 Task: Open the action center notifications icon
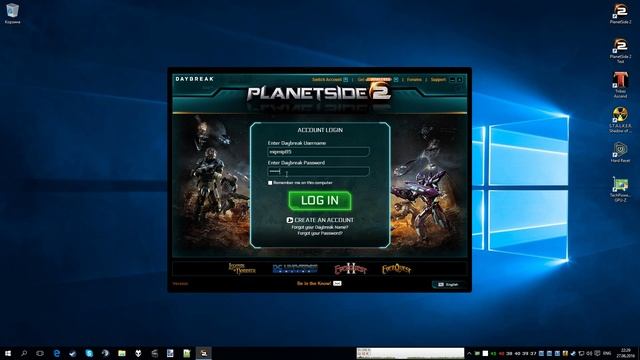pos(598,353)
